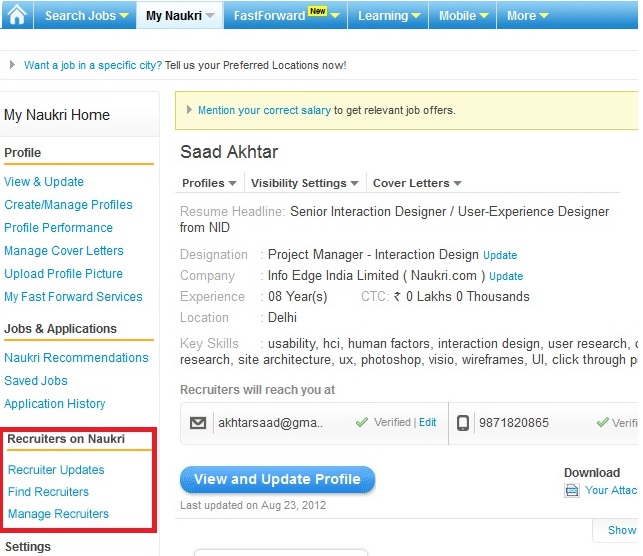Open Recruiter Updates link
This screenshot has height=556, width=643.
(56, 469)
